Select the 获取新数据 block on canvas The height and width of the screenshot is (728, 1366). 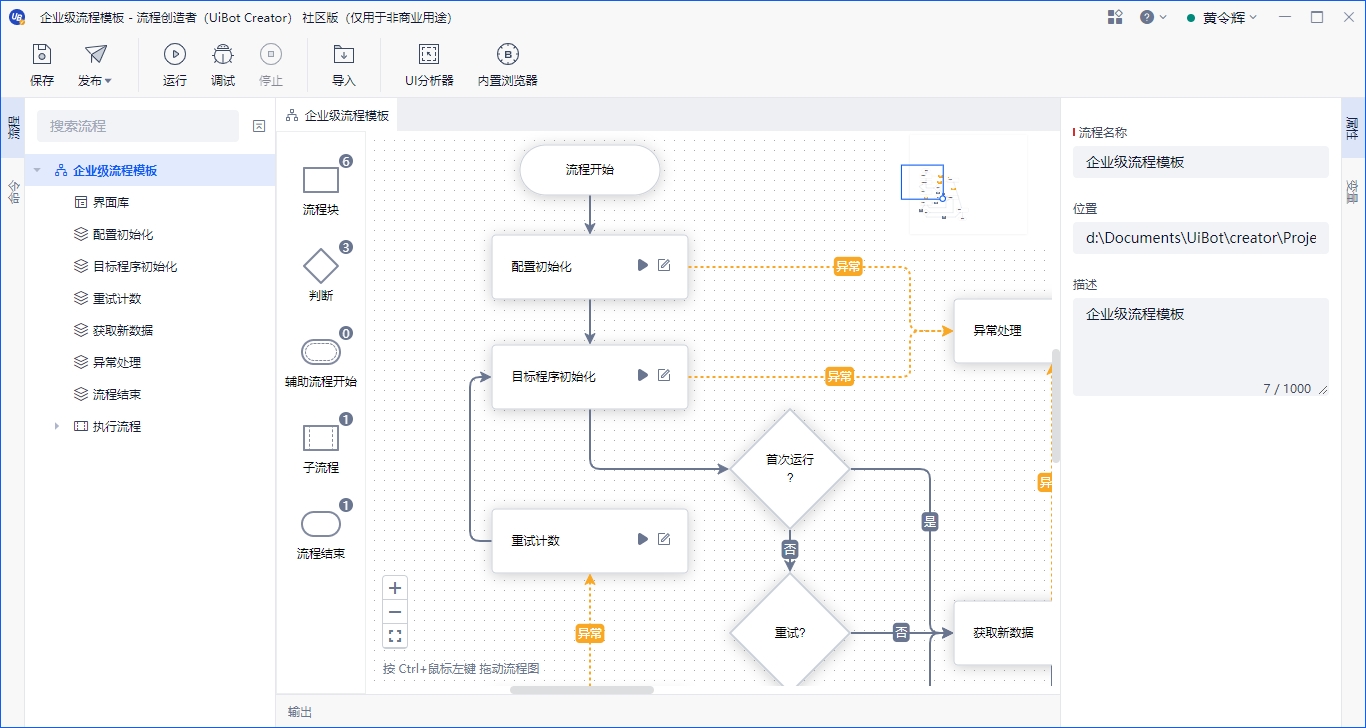[1003, 632]
